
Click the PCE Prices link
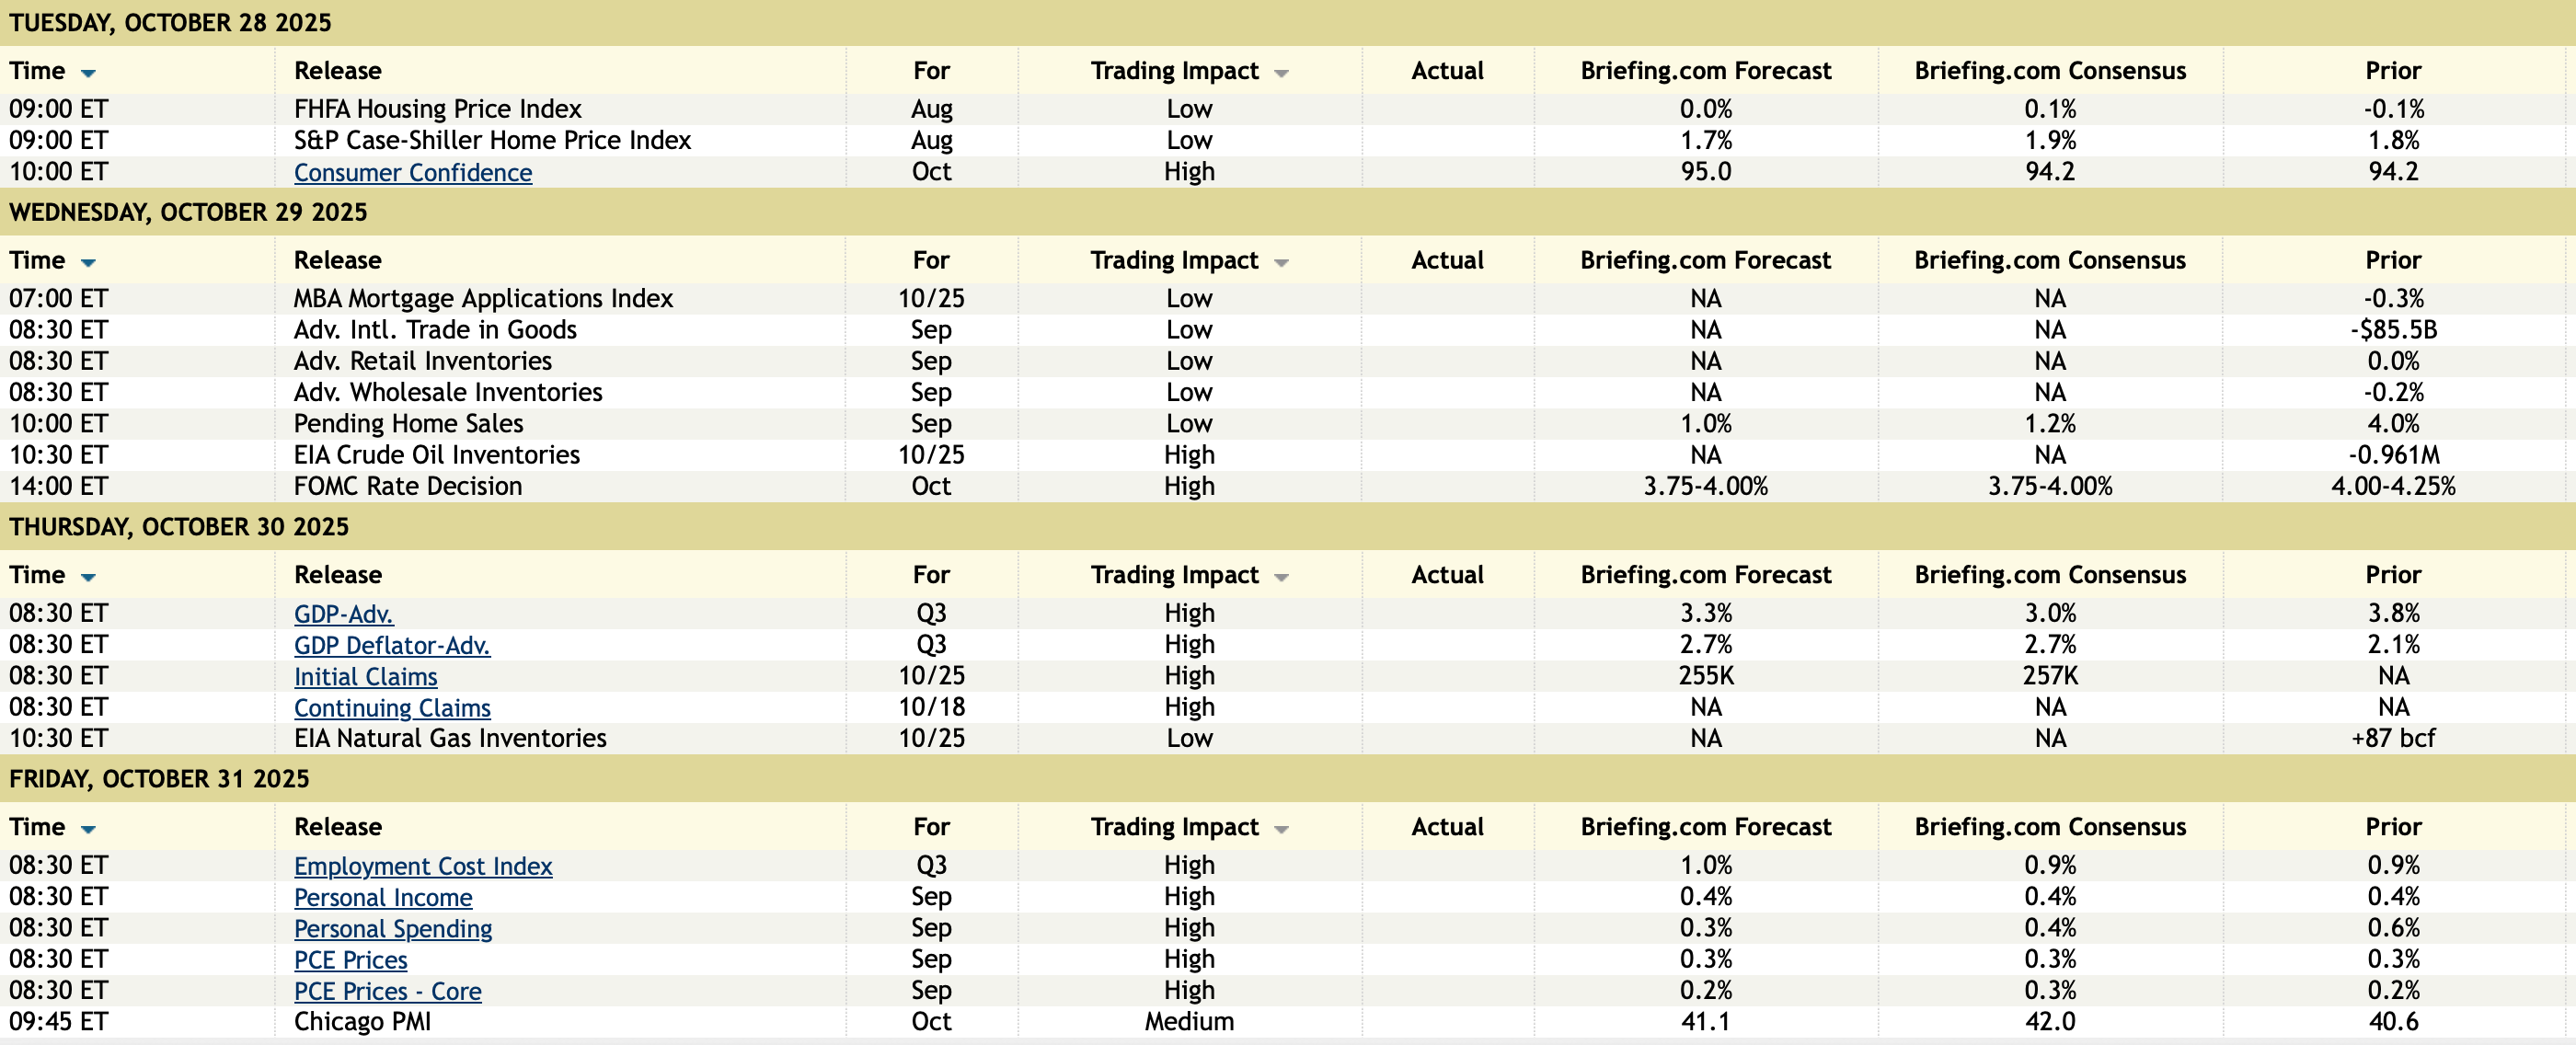[x=350, y=959]
